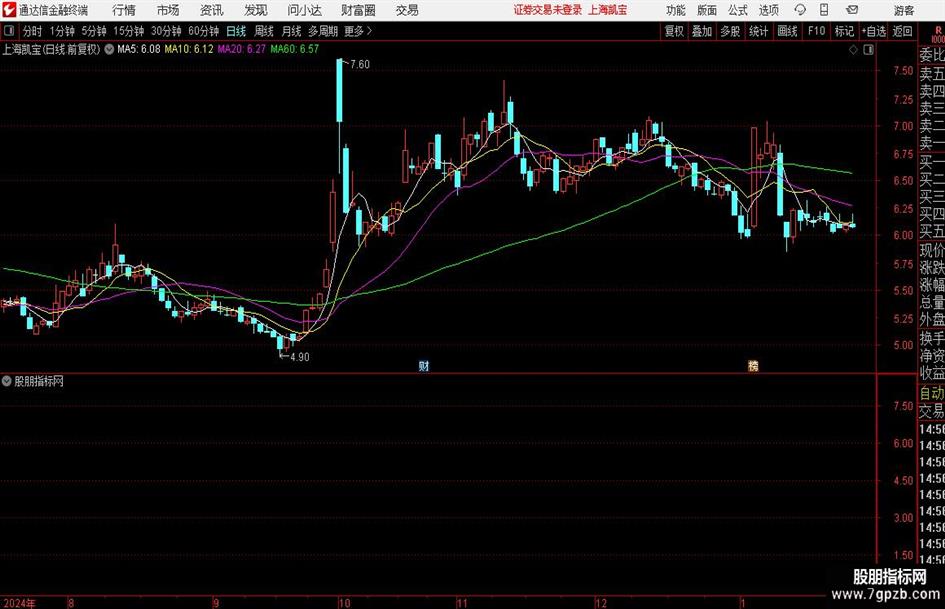Screen dimensions: 945x609
Task: Click the MA20: 6.27 indicator value
Action: (242, 49)
